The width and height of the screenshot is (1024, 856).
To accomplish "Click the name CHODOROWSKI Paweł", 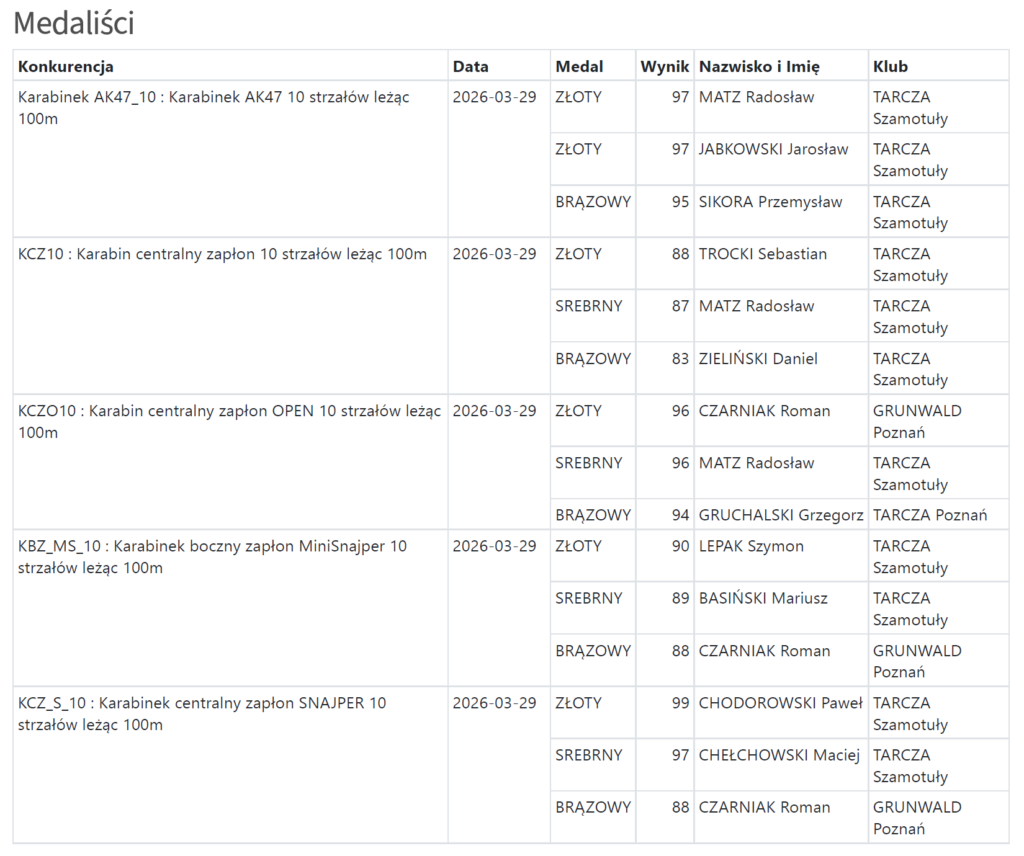I will 780,703.
